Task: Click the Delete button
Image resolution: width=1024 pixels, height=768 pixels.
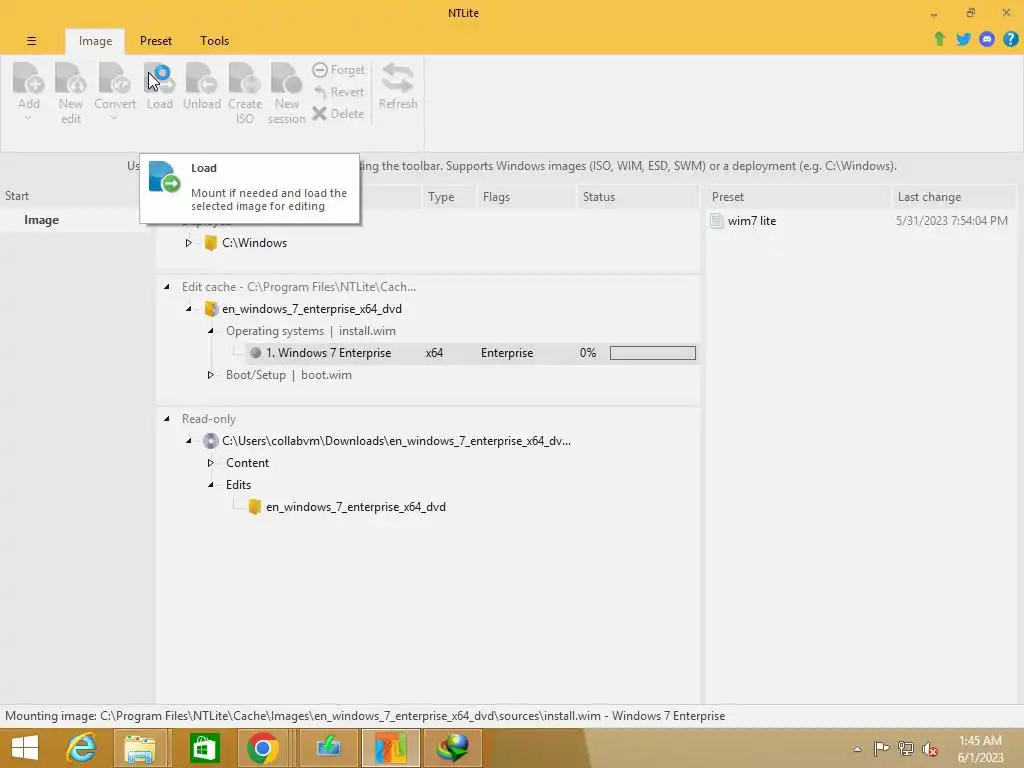Action: (x=338, y=114)
